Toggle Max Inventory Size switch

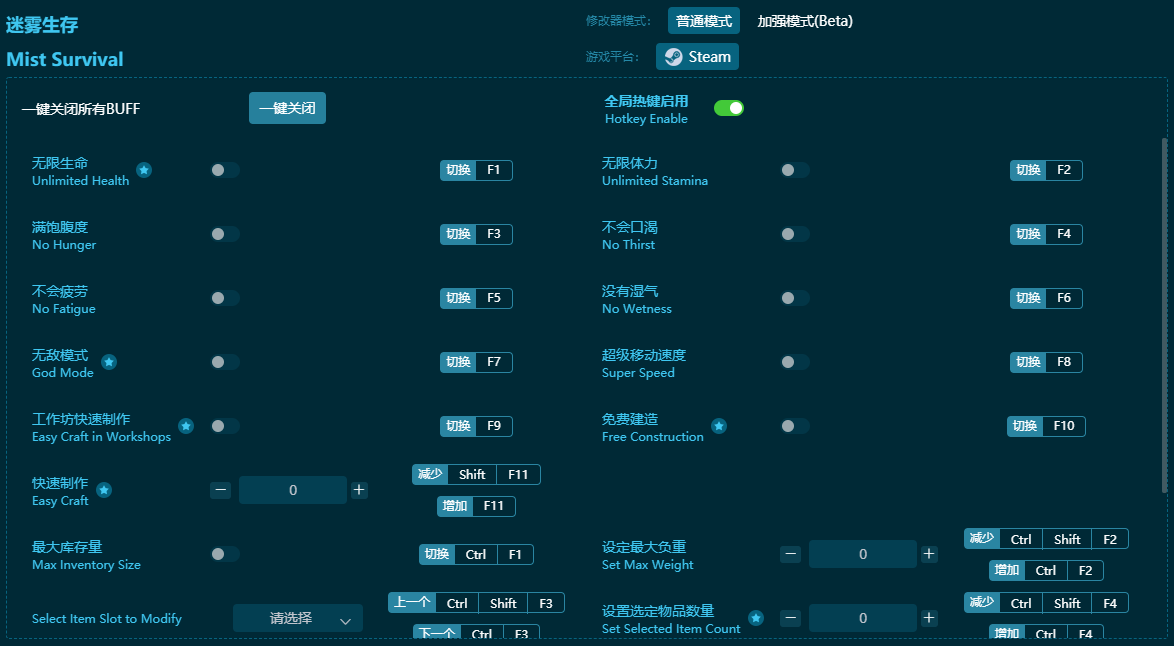coord(225,554)
